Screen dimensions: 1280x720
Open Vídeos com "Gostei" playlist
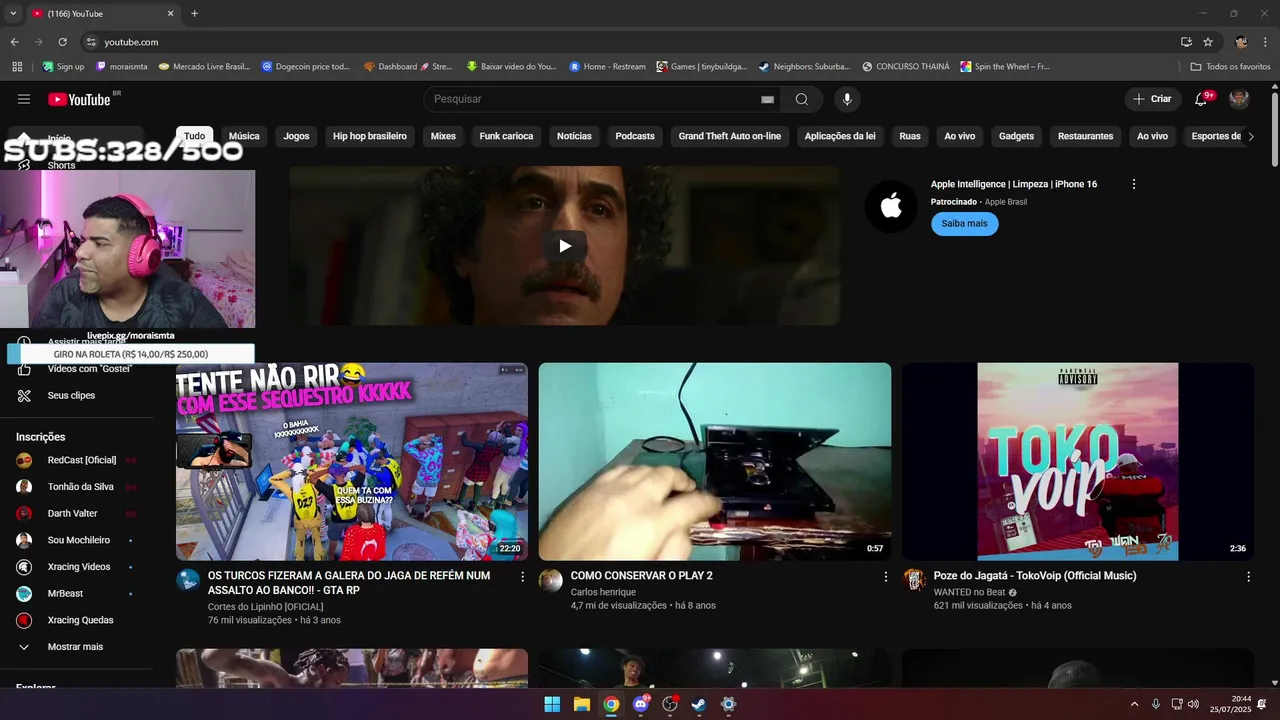pos(76,369)
